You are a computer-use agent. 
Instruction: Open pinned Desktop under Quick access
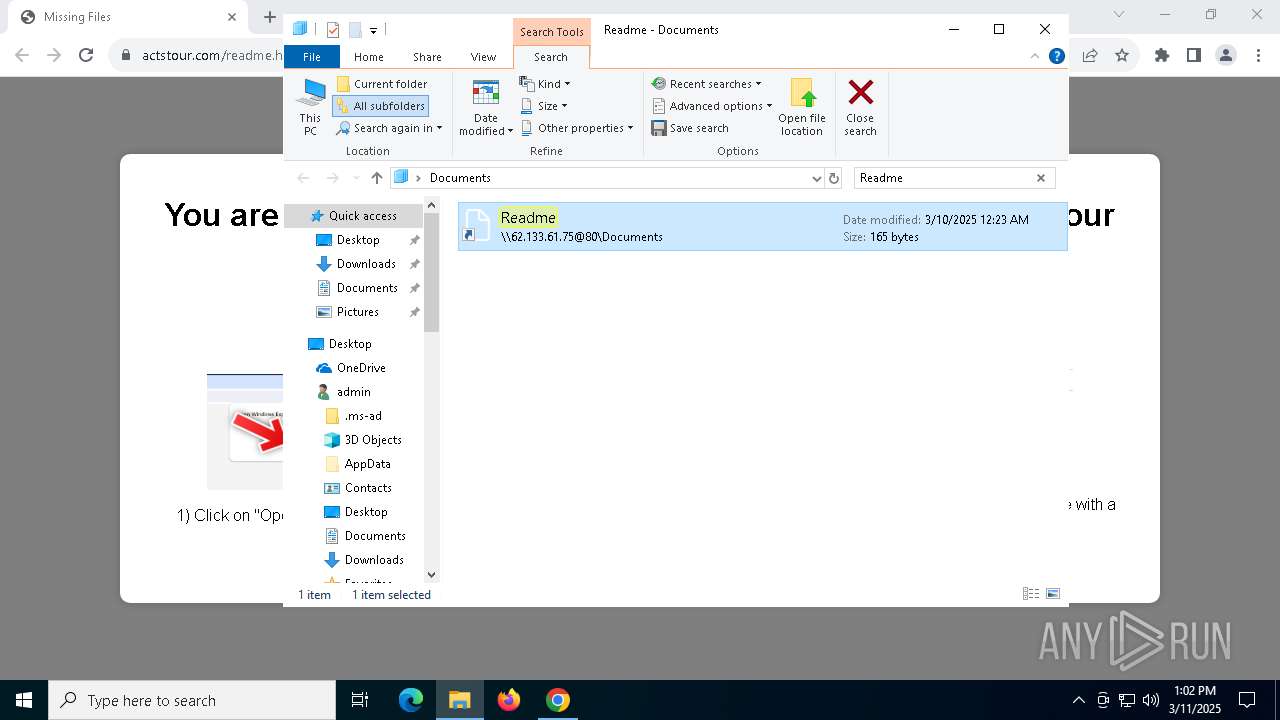click(358, 240)
